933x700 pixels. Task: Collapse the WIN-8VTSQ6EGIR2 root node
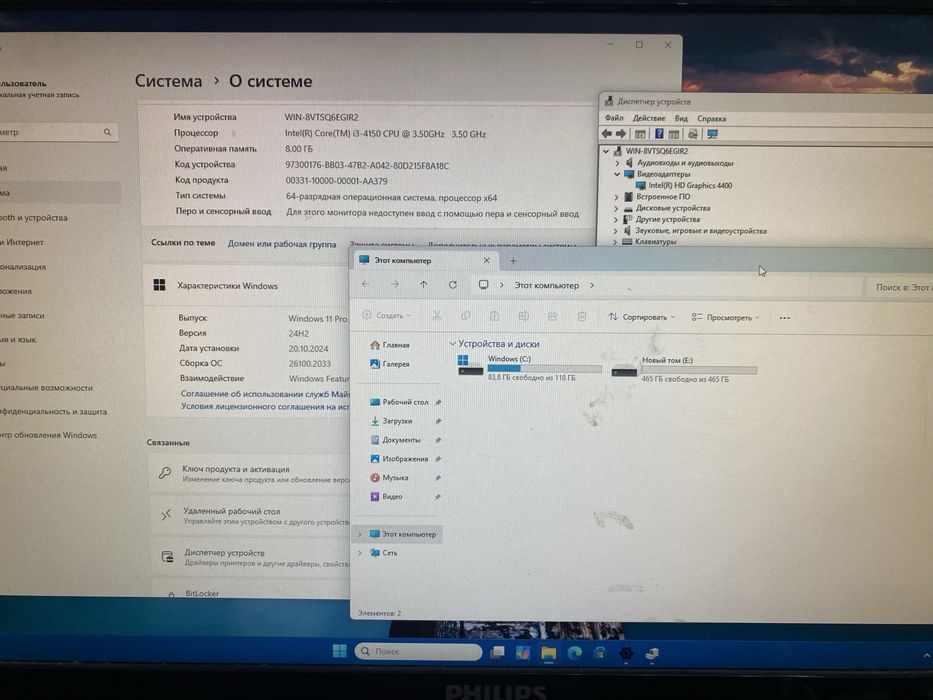coord(606,151)
